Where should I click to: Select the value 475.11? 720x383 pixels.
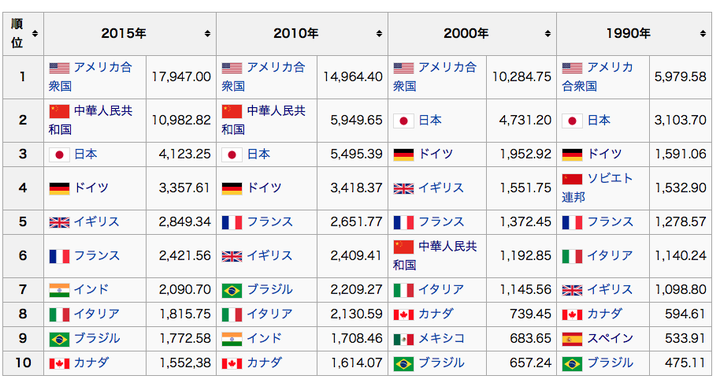pos(685,363)
